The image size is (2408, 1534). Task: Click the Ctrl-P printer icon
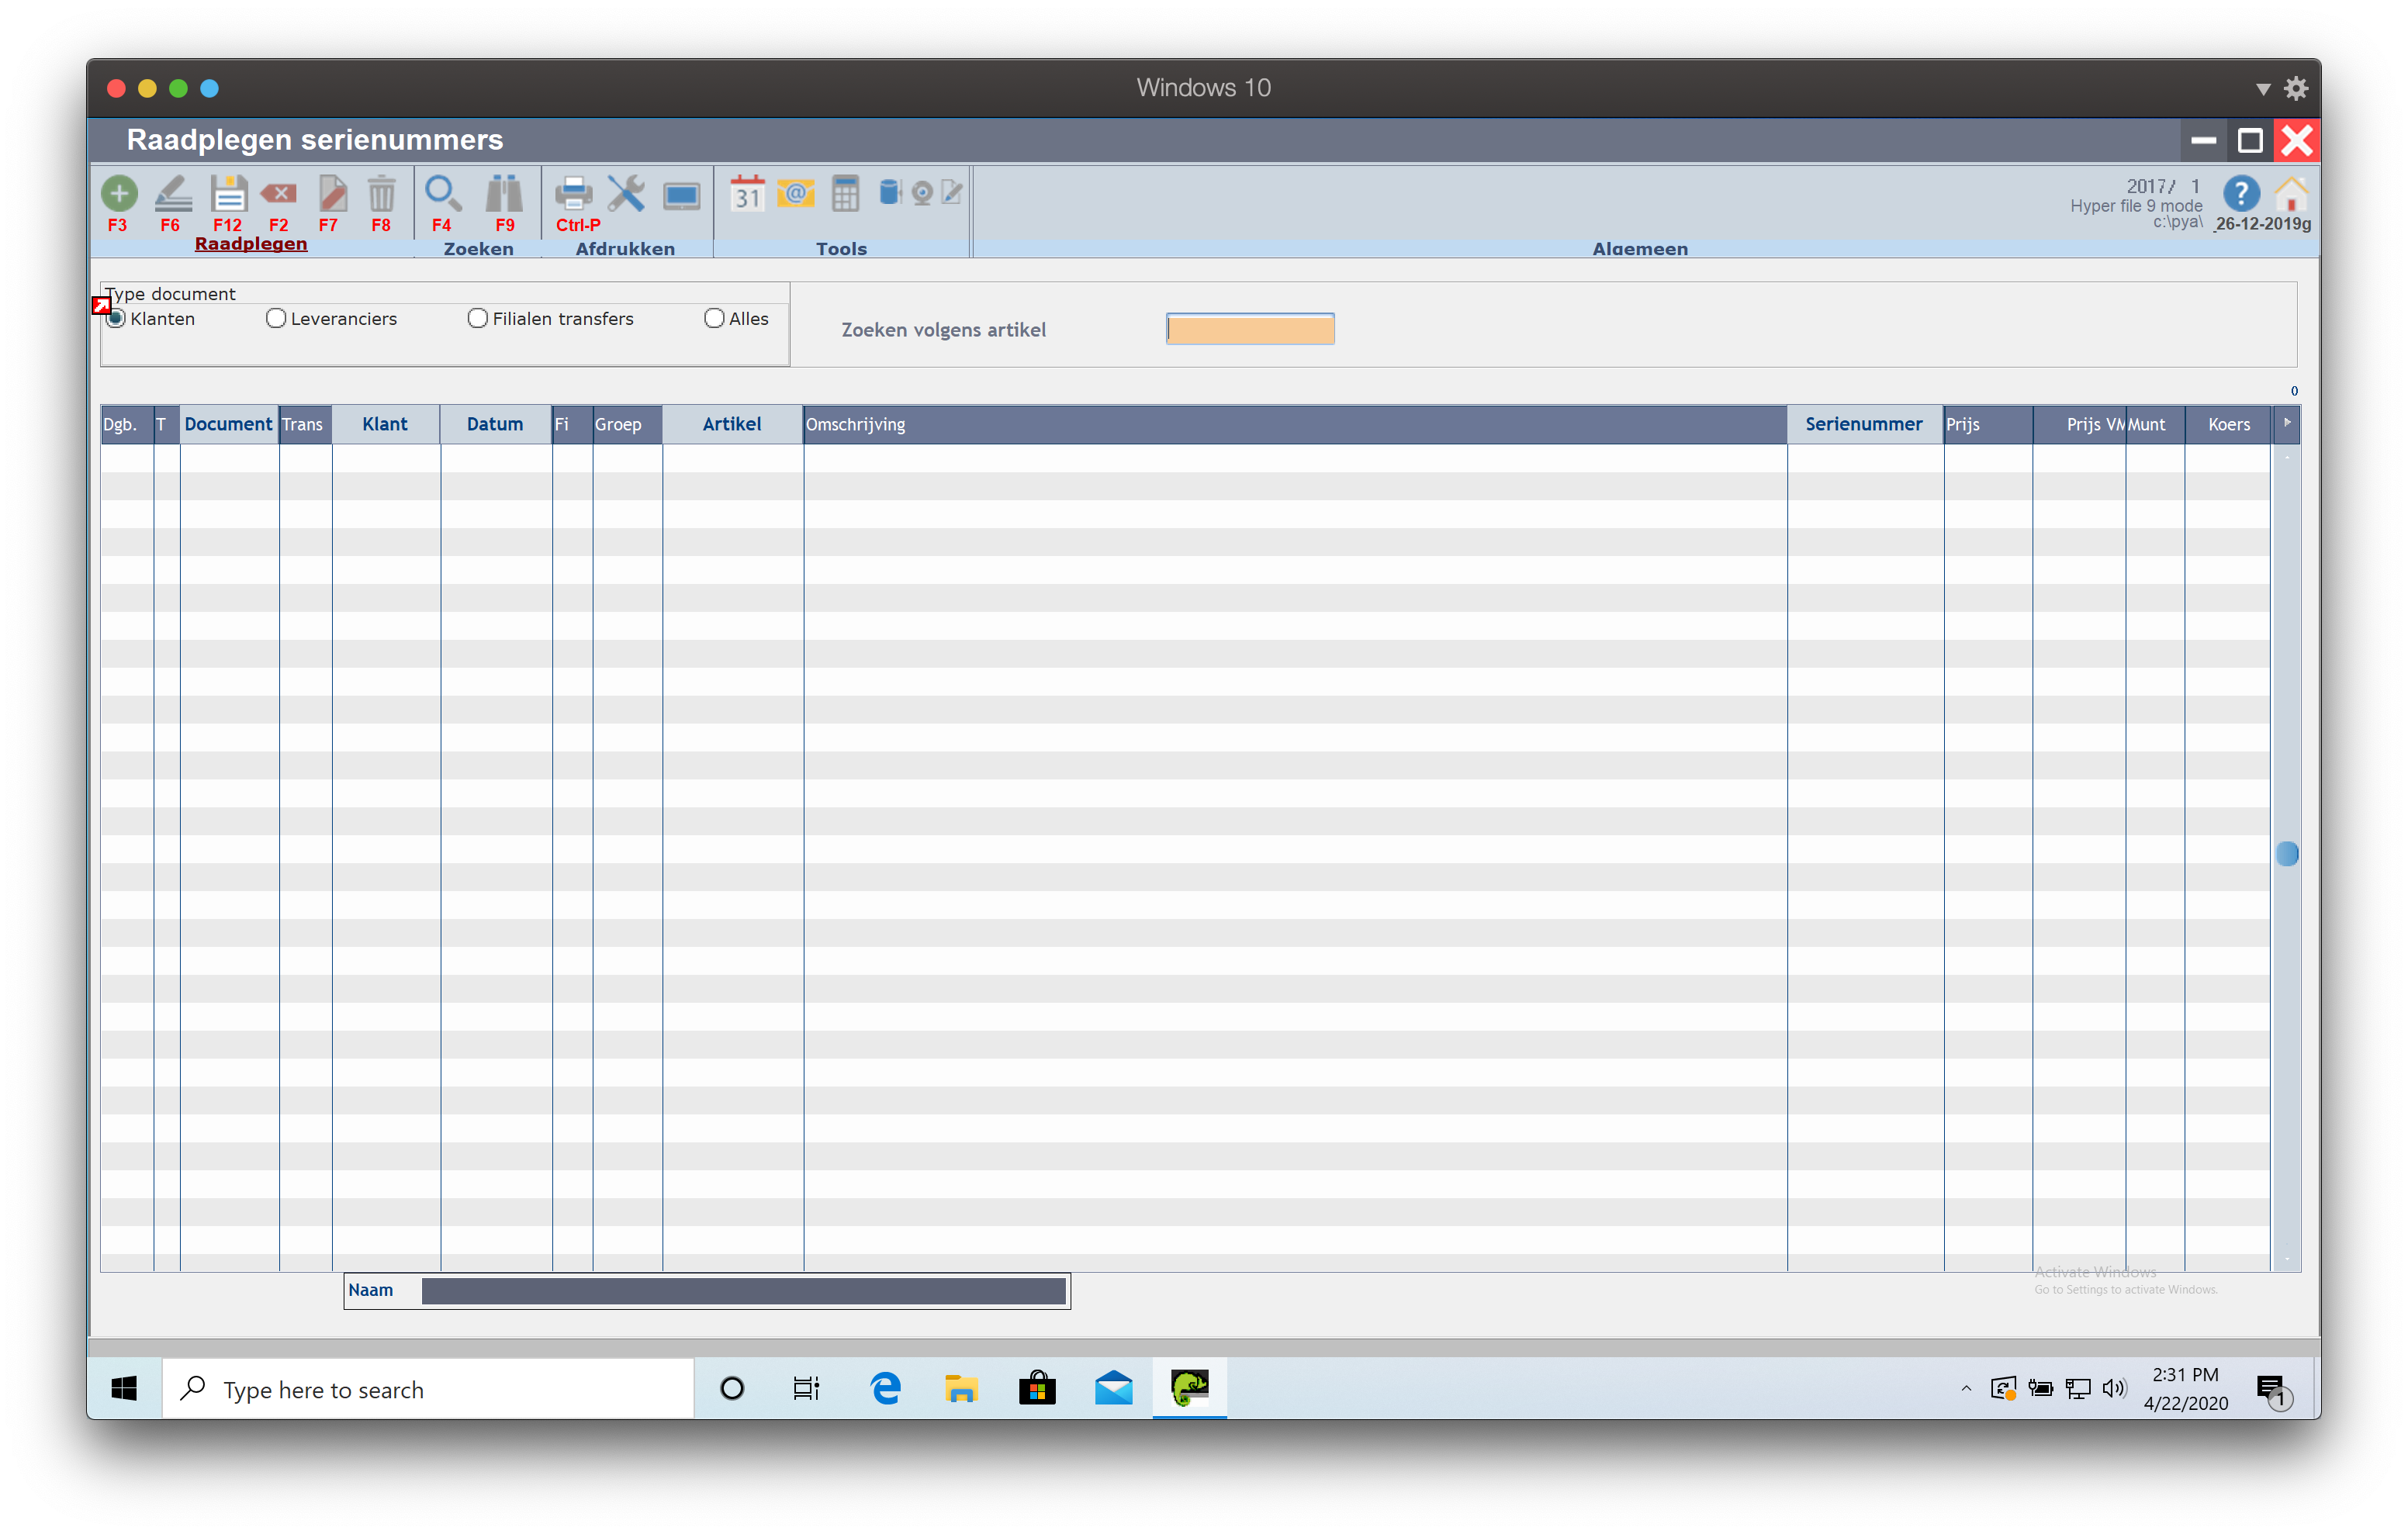pos(574,193)
